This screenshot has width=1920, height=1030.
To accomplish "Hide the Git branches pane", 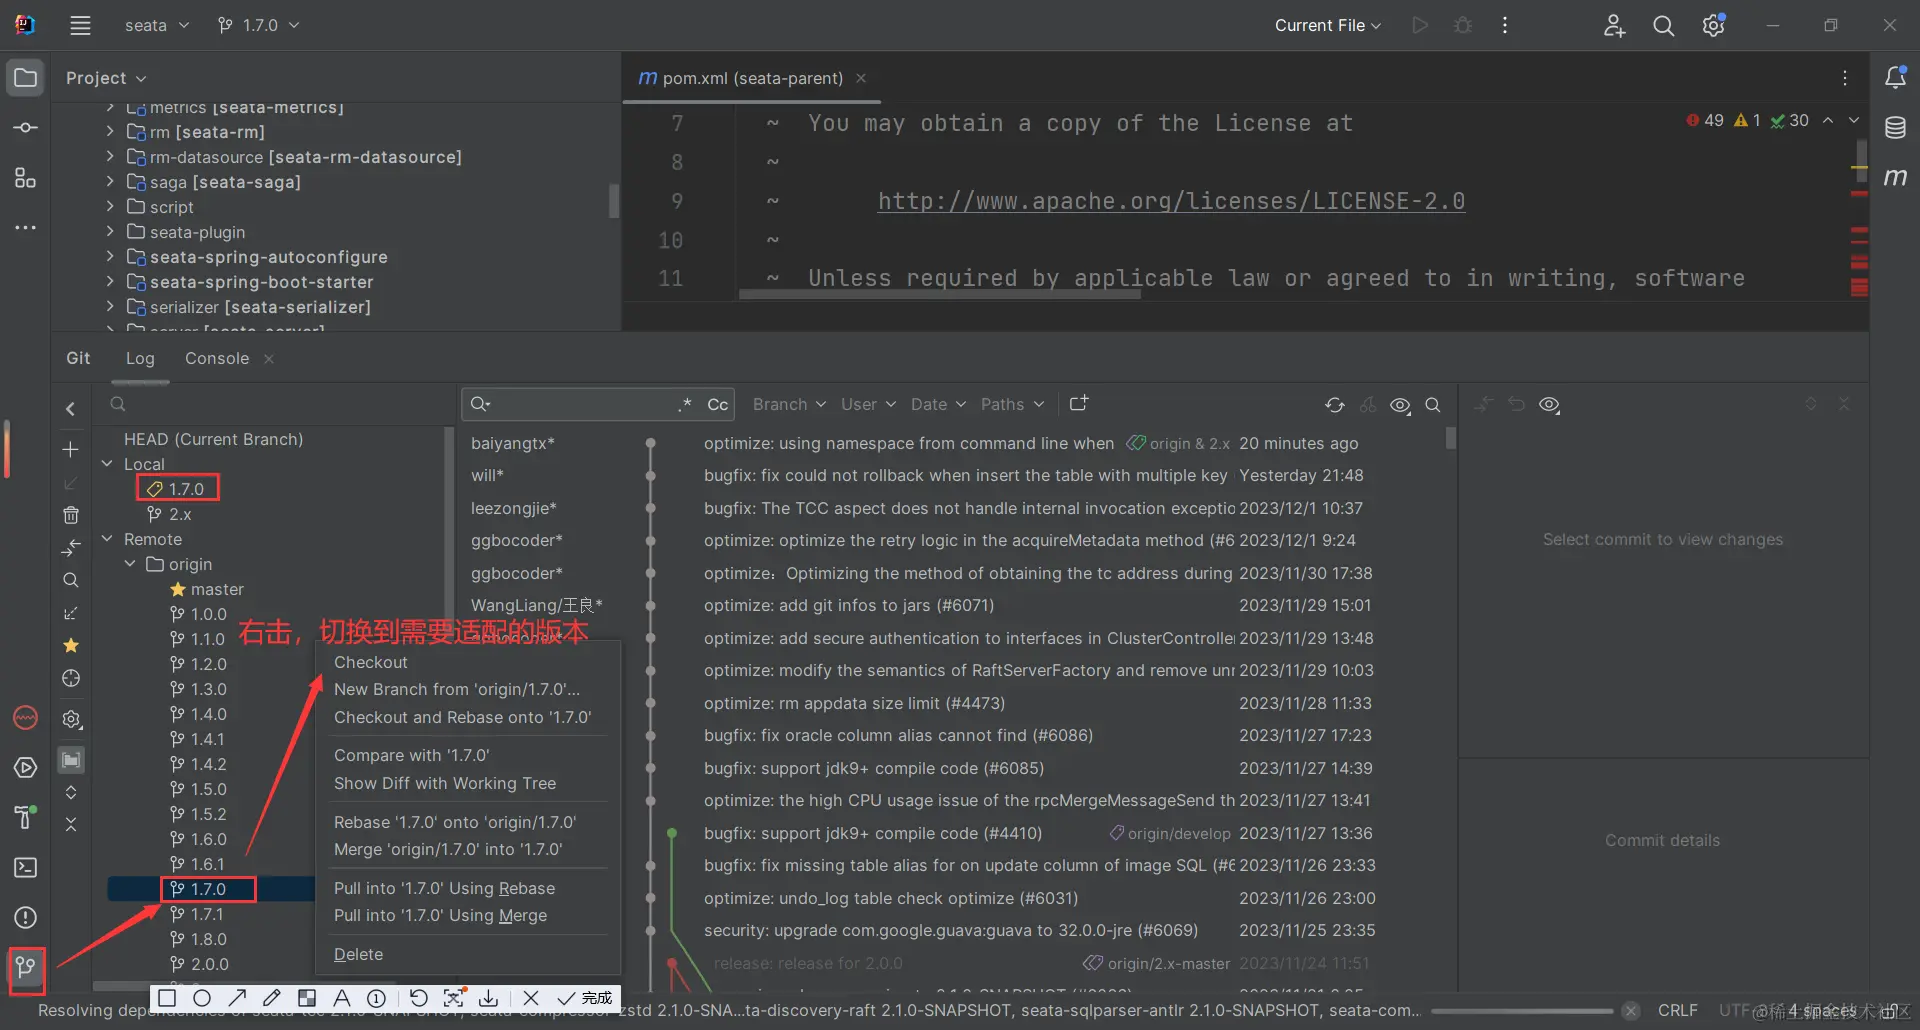I will [71, 409].
